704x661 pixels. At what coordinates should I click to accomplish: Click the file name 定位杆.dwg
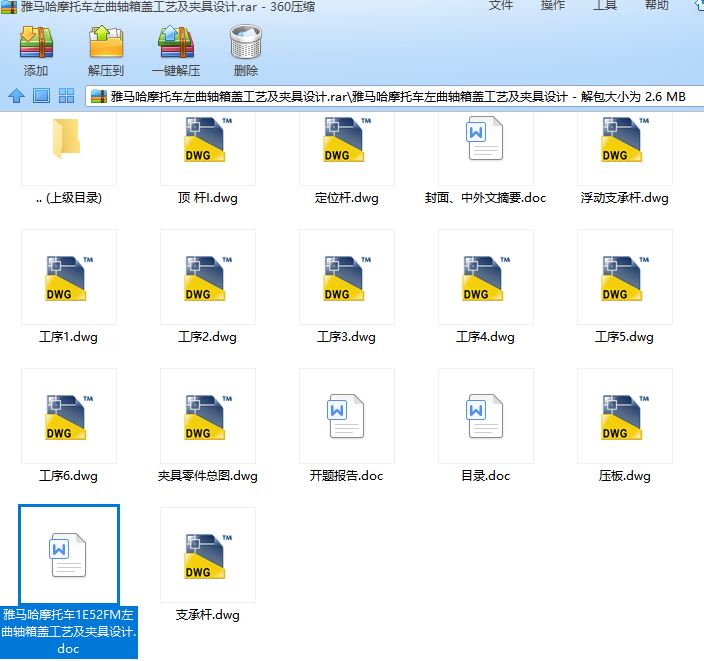(x=346, y=198)
